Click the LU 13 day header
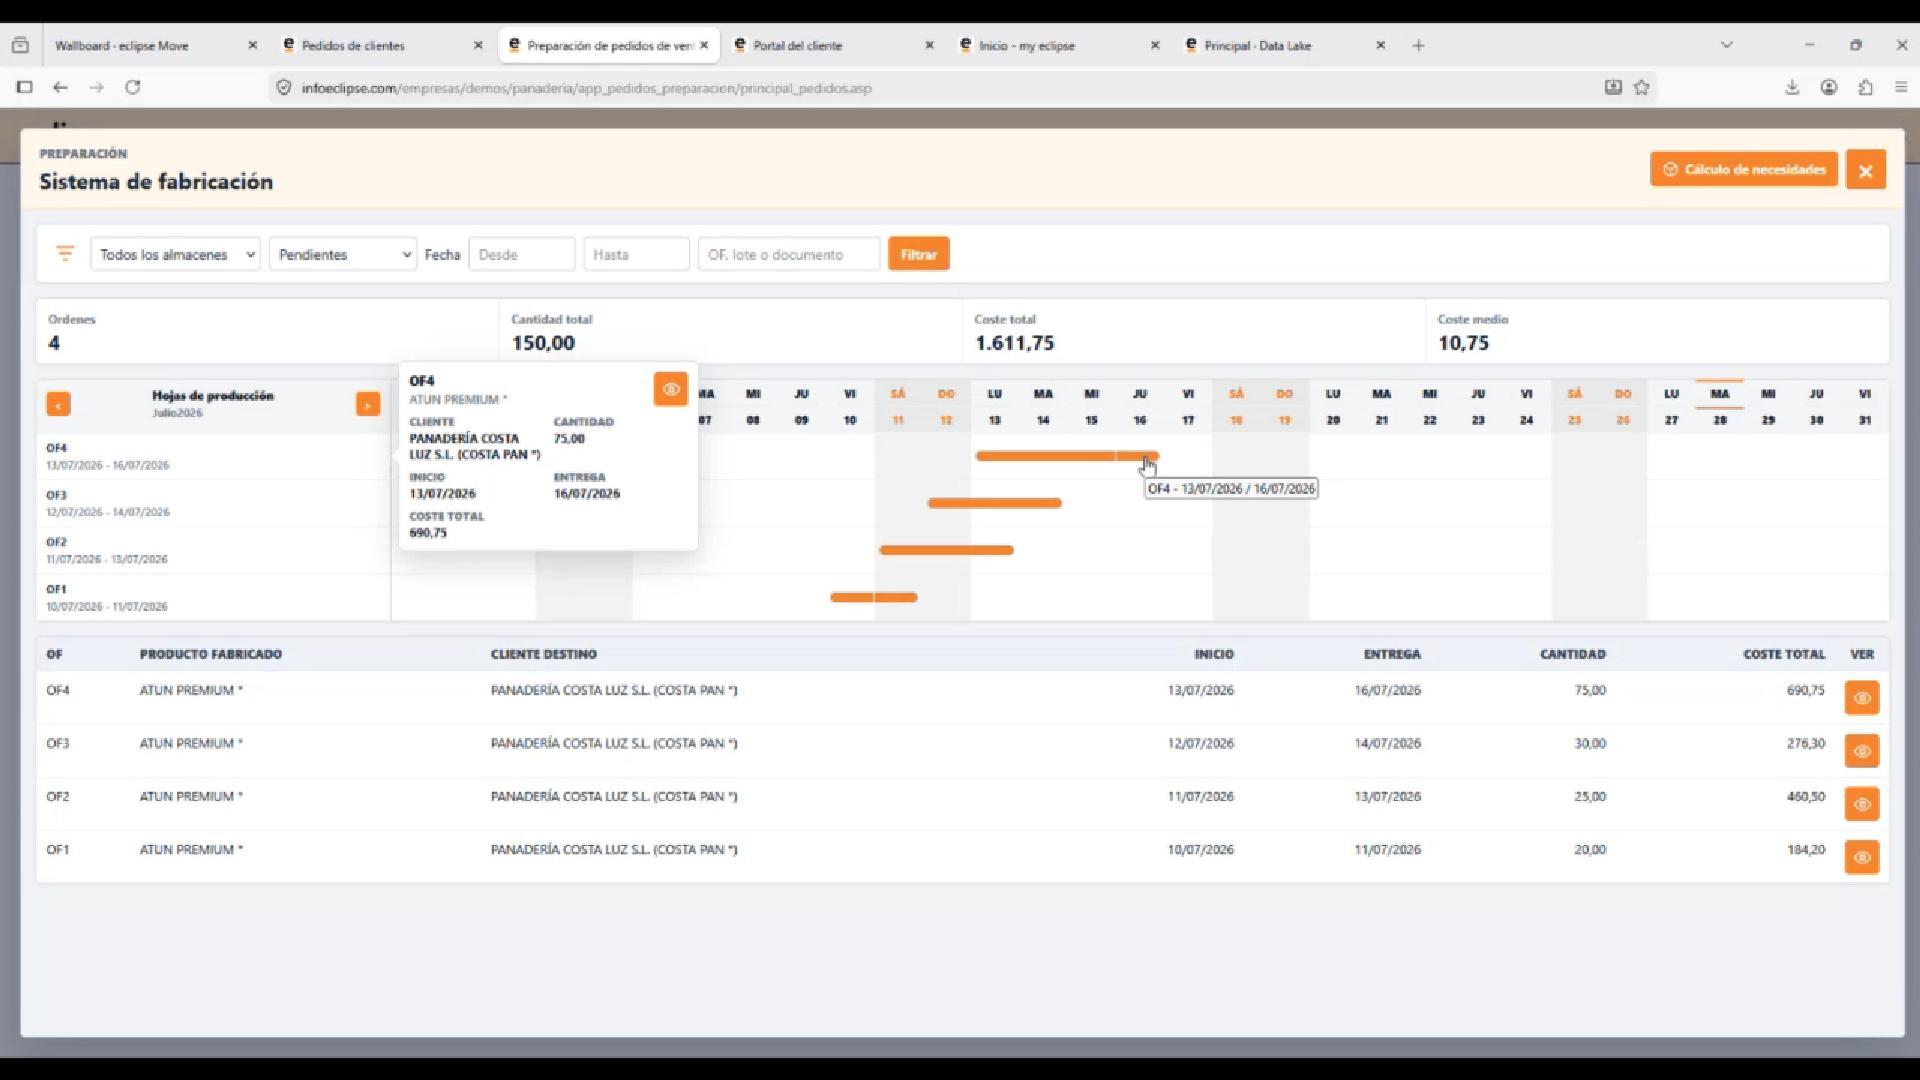1920x1080 pixels. [994, 407]
